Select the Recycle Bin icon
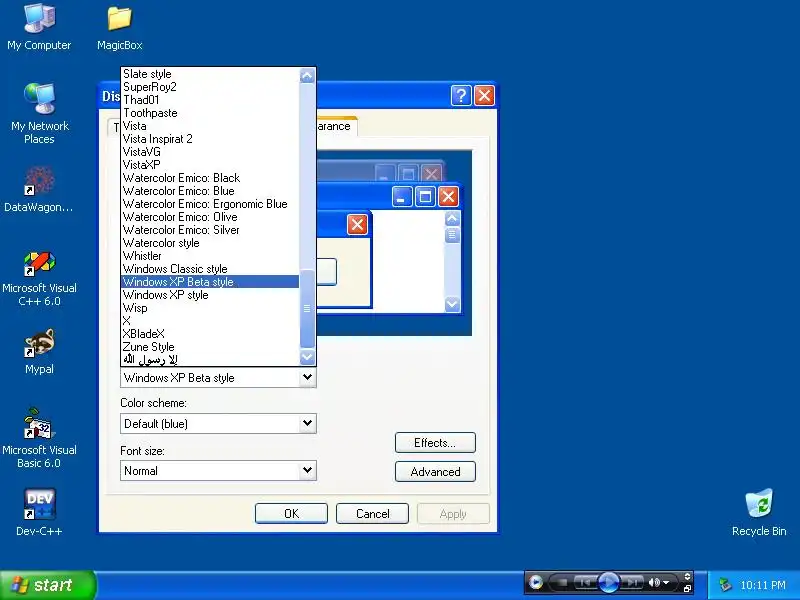The width and height of the screenshot is (800, 600). tap(759, 512)
